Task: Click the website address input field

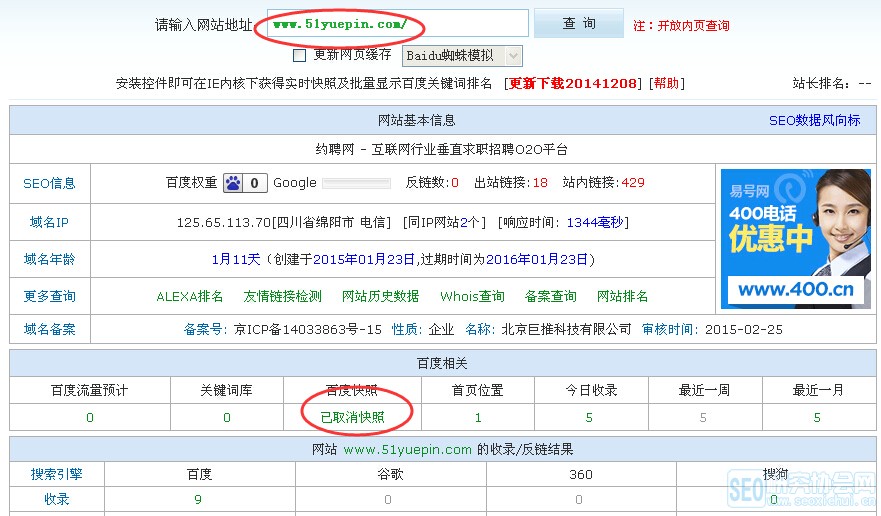Action: pos(397,24)
